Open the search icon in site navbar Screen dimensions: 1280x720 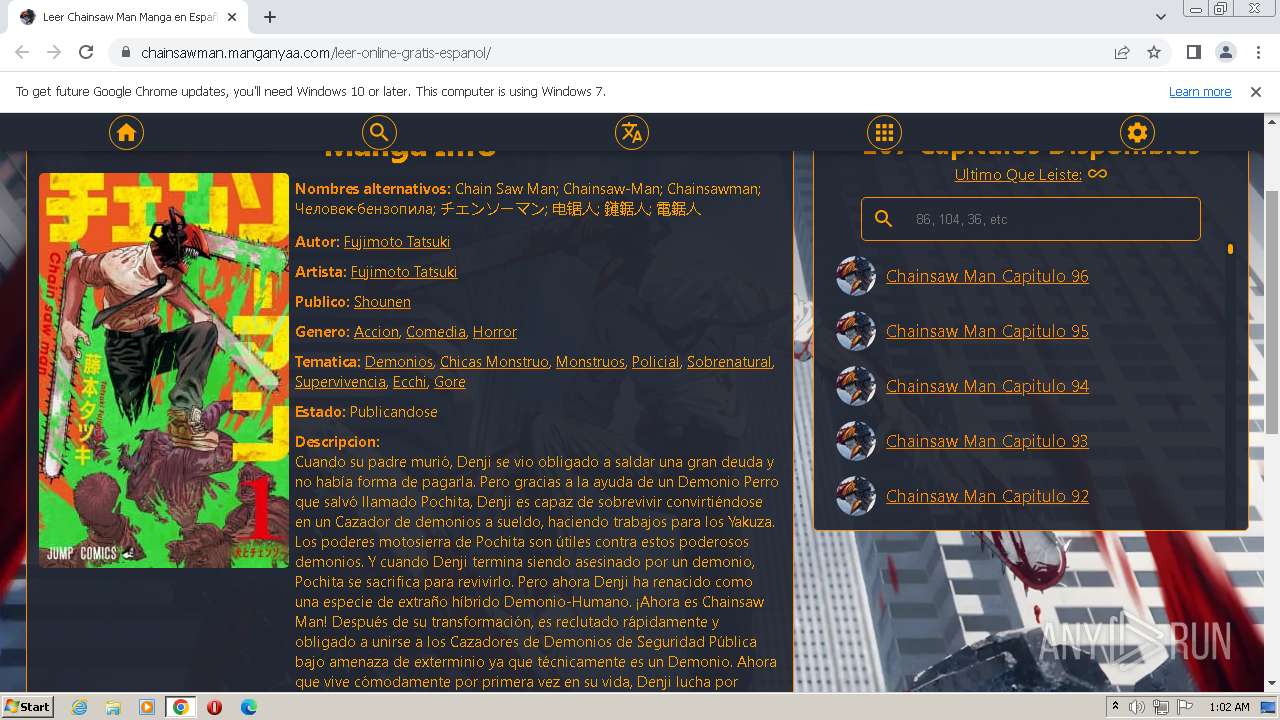379,133
